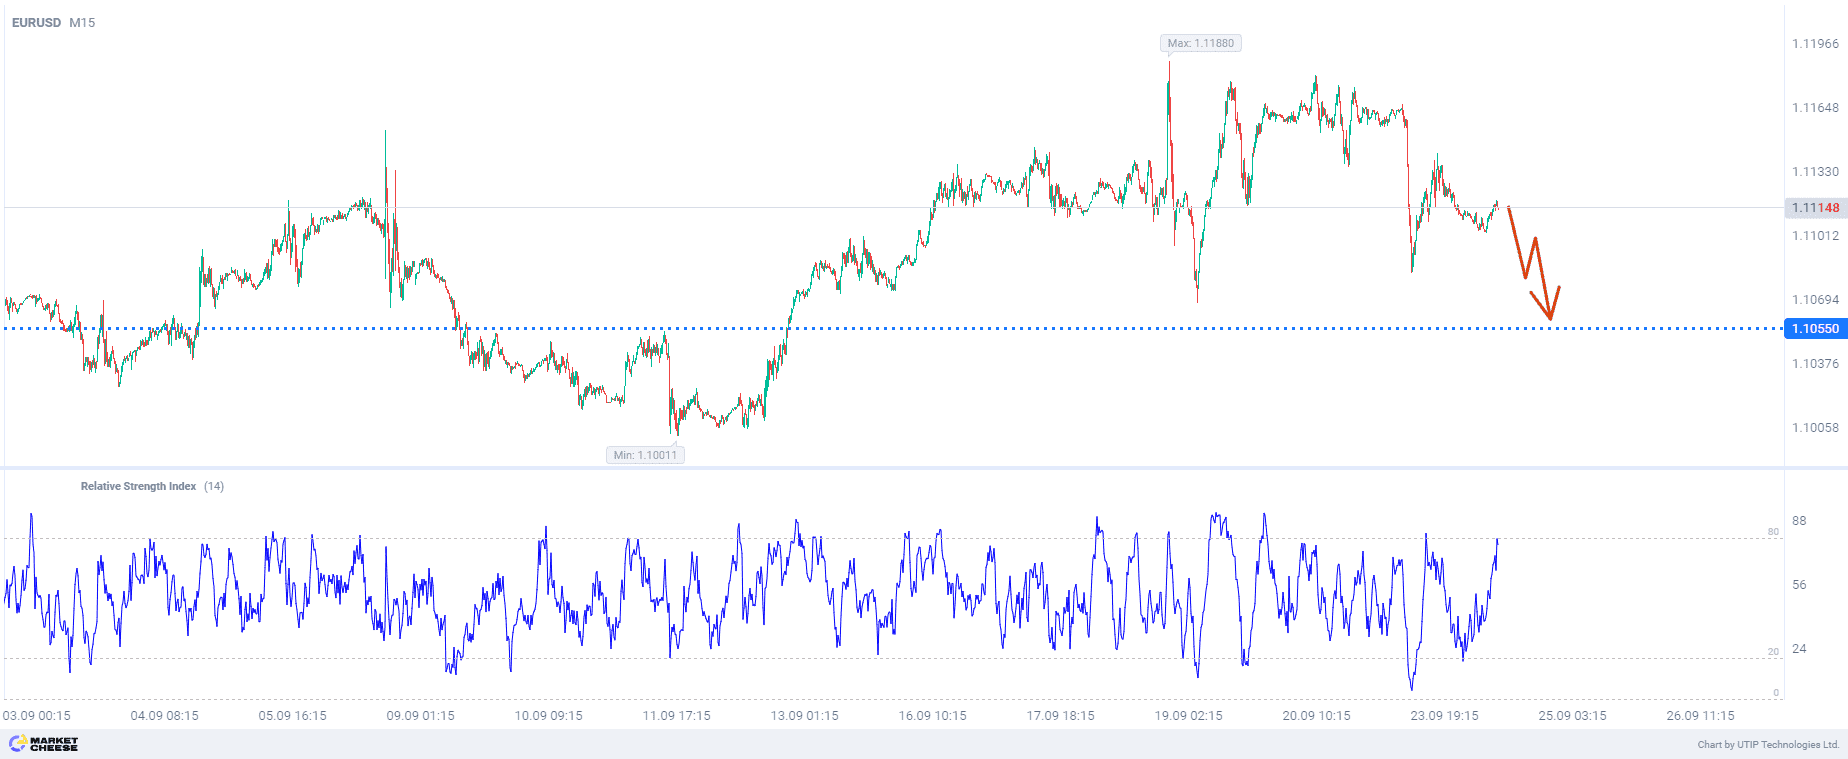Click the Min: 1.10011 price marker
This screenshot has width=1848, height=759.
coord(645,455)
